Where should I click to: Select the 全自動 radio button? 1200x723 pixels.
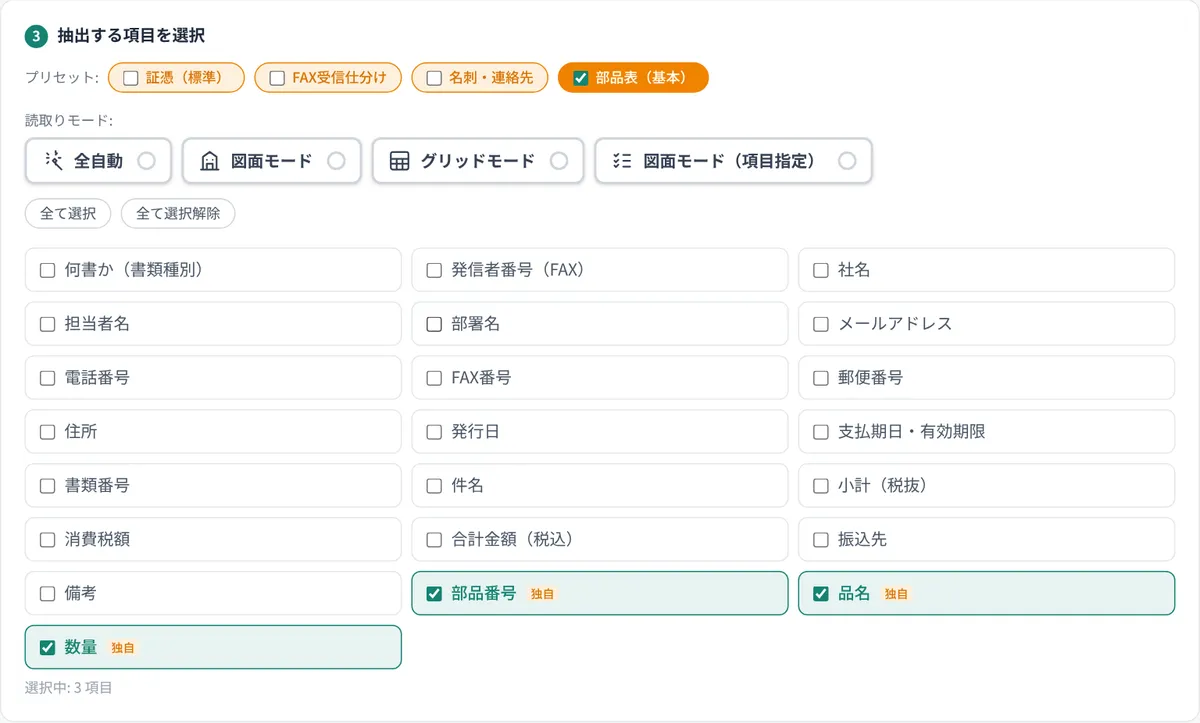pyautogui.click(x=146, y=160)
